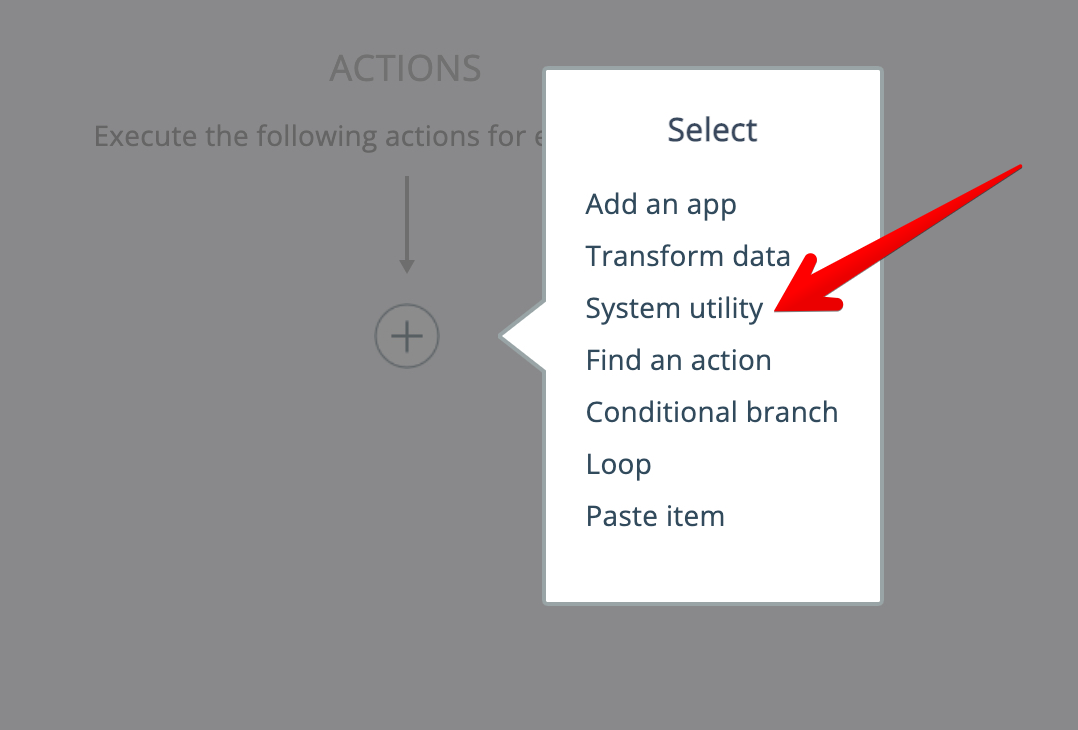
Task: Choose Add an app from the menu
Action: [661, 204]
